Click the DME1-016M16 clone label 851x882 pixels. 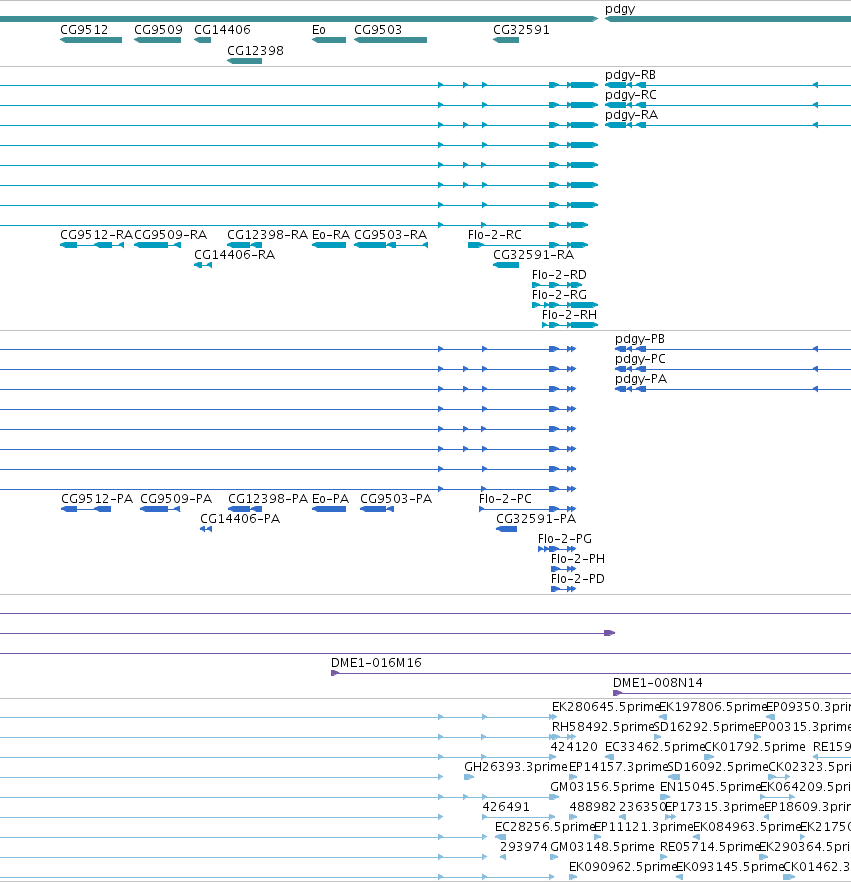[x=376, y=663]
